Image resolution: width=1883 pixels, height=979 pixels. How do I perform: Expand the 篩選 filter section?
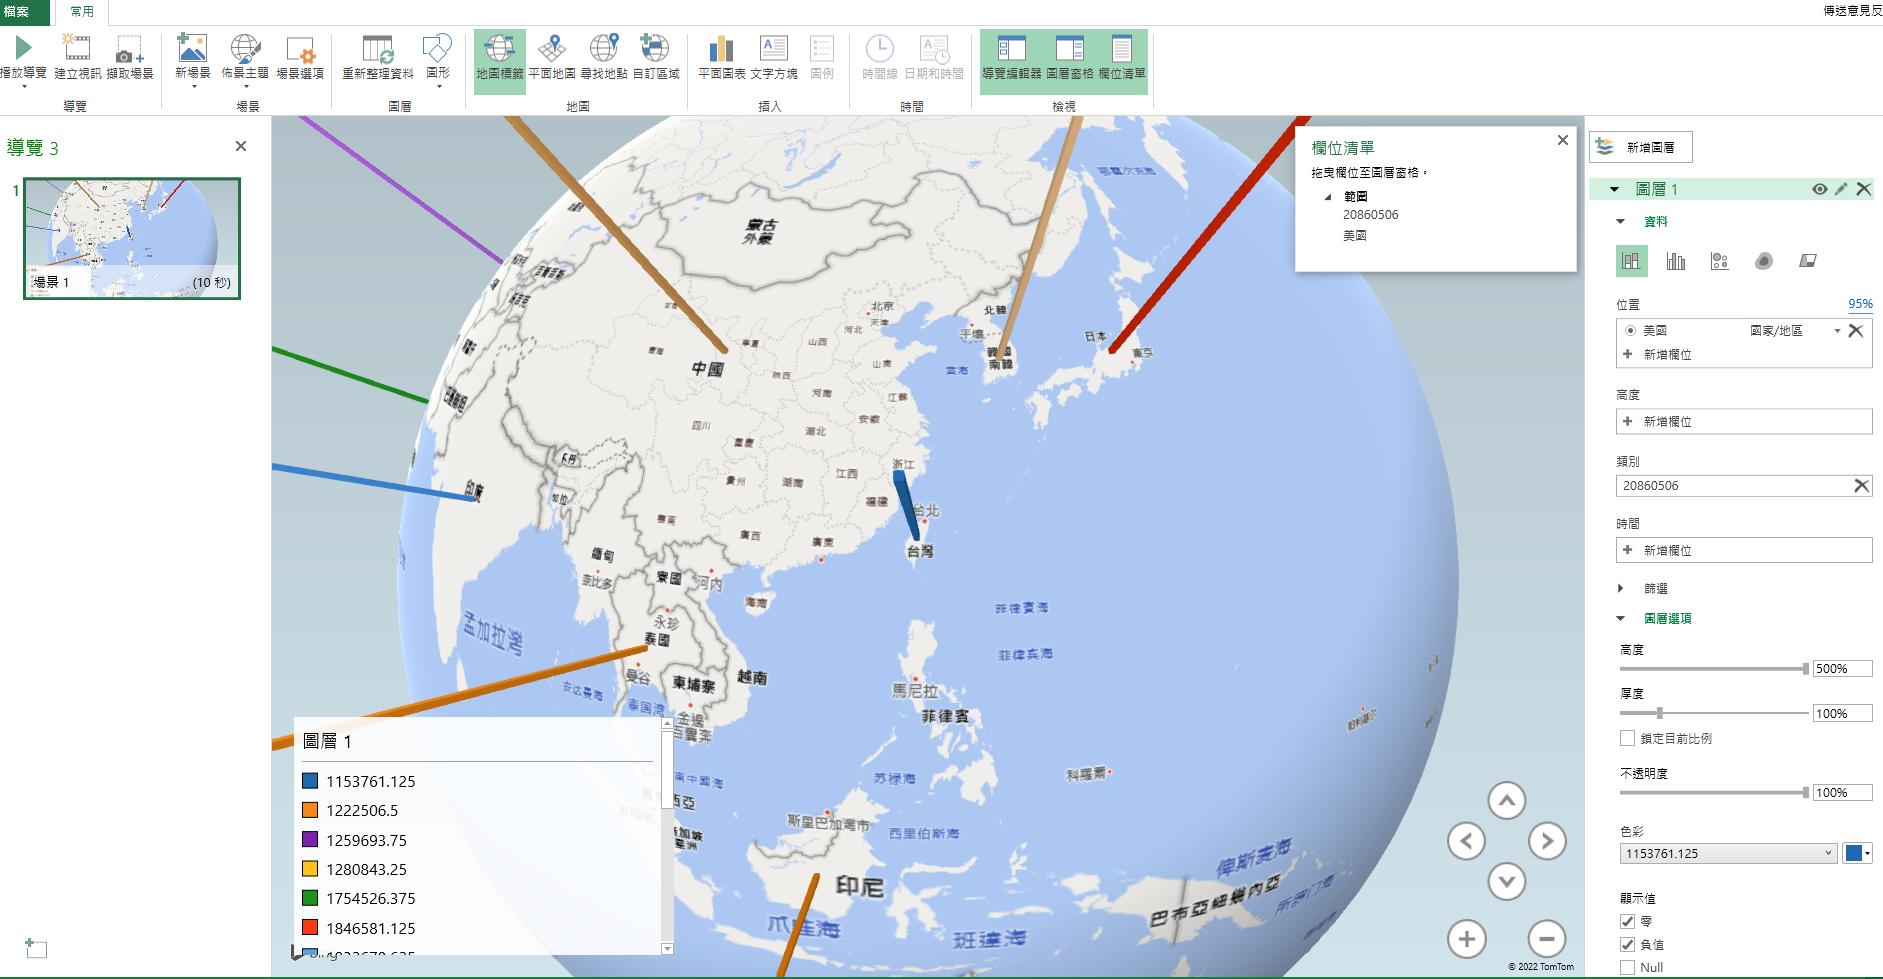coord(1621,589)
